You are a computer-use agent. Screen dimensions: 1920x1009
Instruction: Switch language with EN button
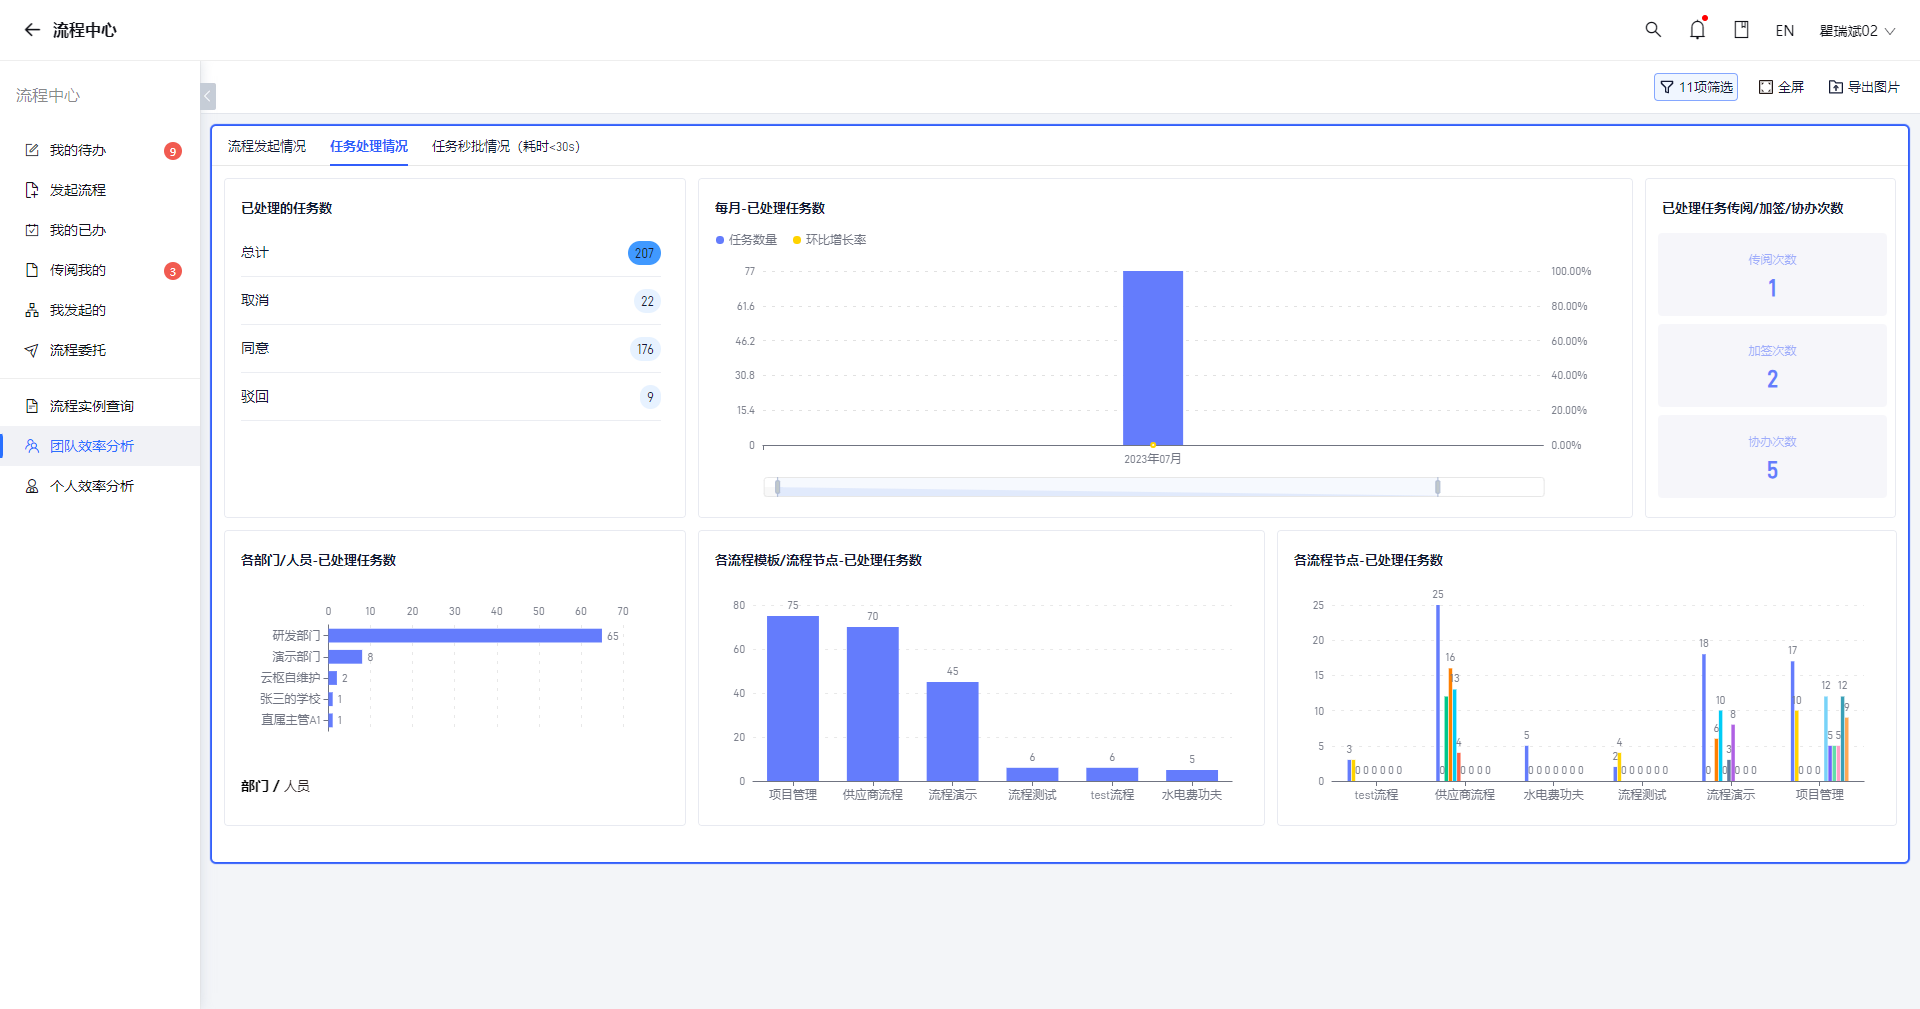(x=1785, y=31)
